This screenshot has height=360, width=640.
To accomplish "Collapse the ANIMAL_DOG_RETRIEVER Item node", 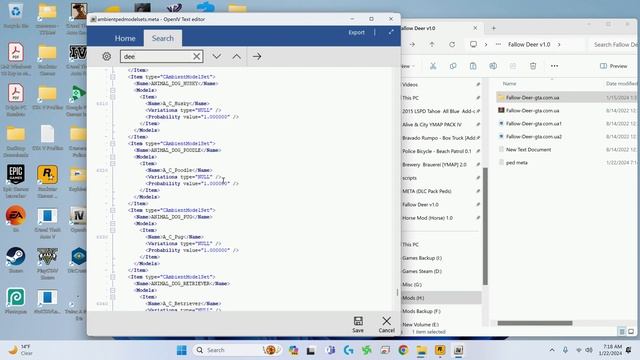I will [113, 277].
